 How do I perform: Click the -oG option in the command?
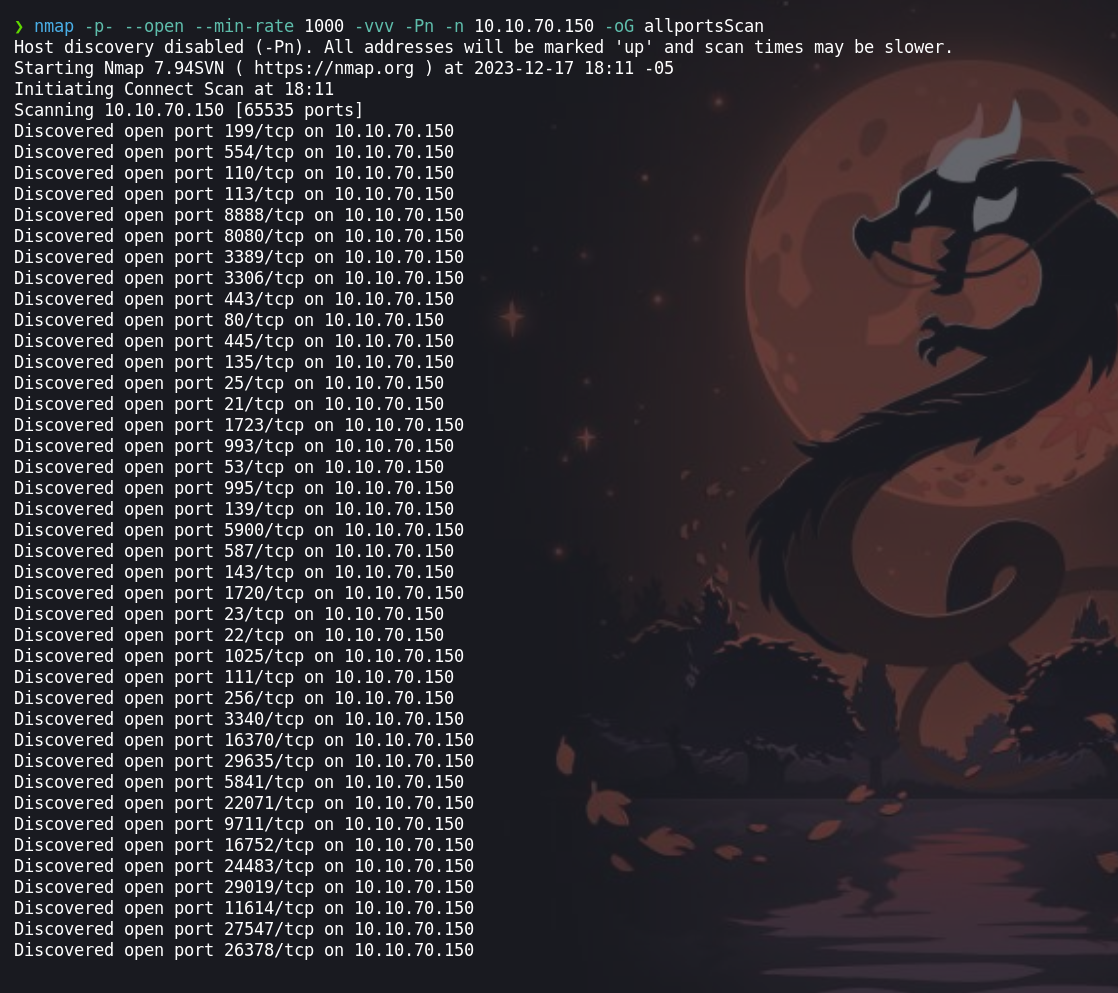click(x=619, y=26)
